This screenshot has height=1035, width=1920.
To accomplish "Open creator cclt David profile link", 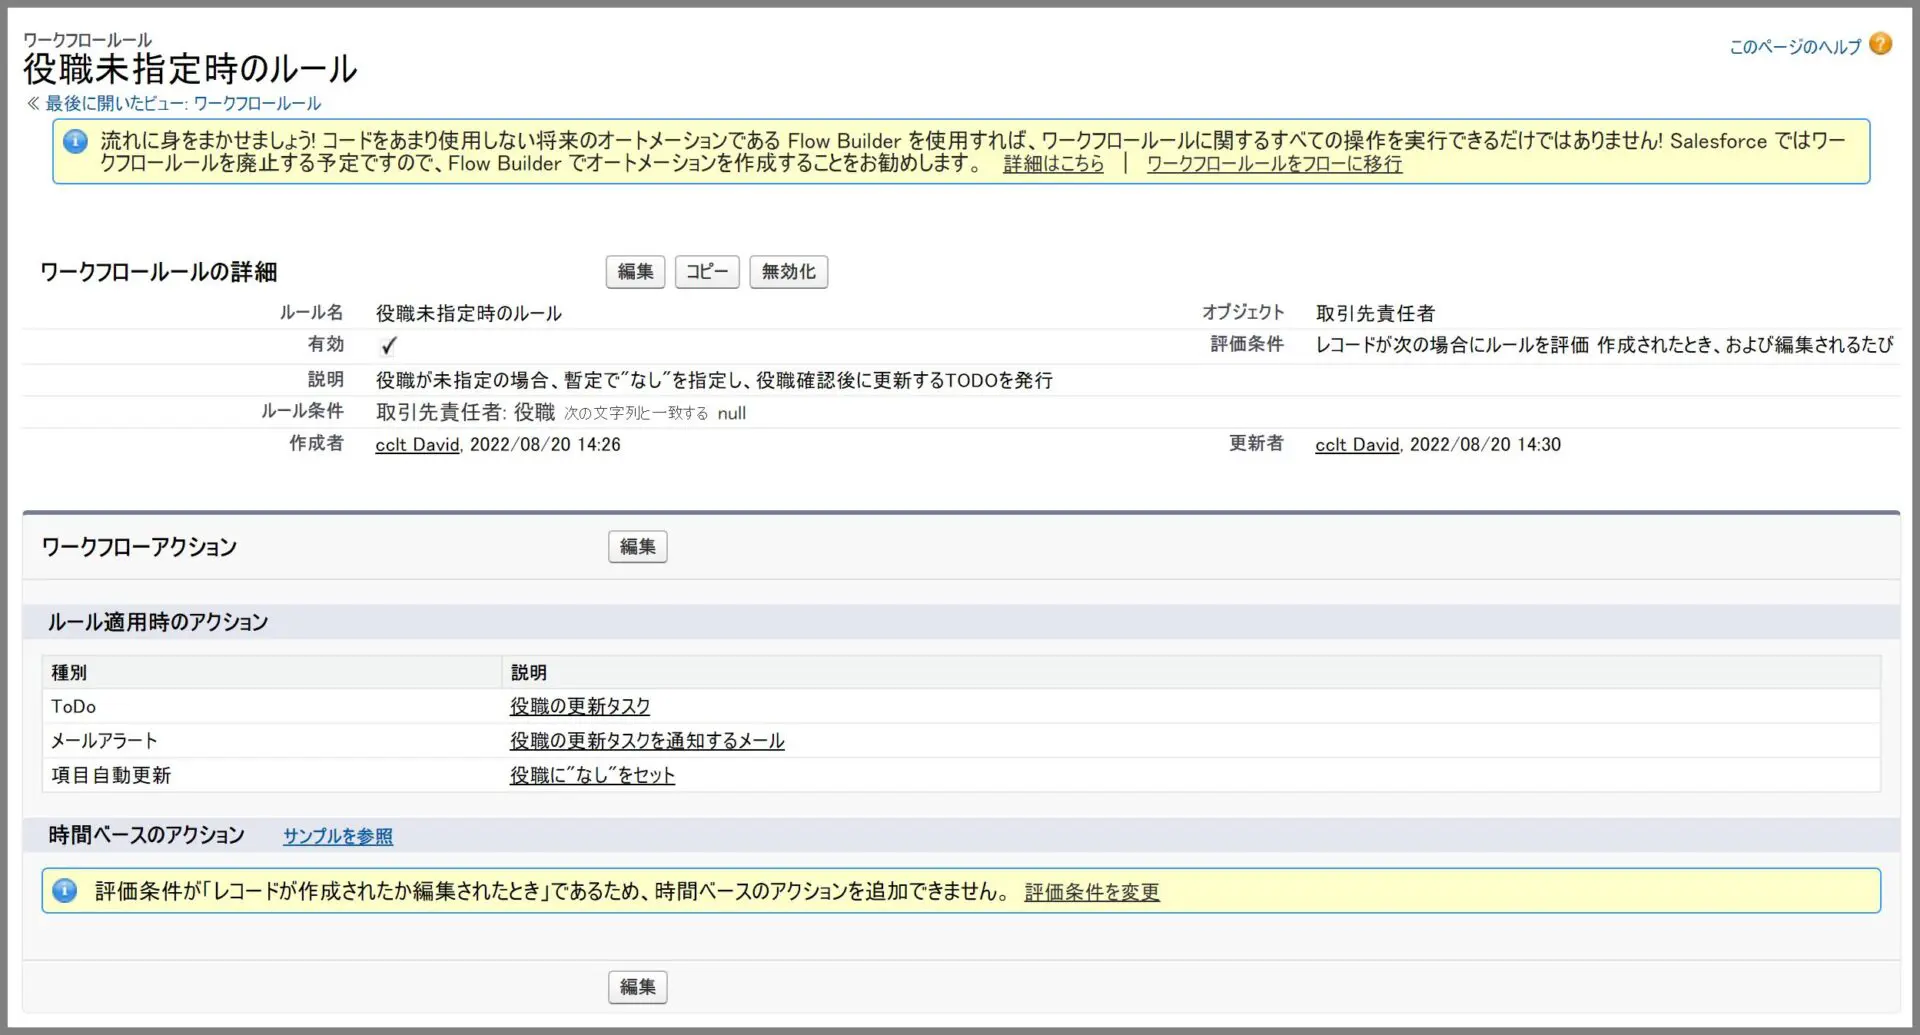I will click(x=417, y=445).
